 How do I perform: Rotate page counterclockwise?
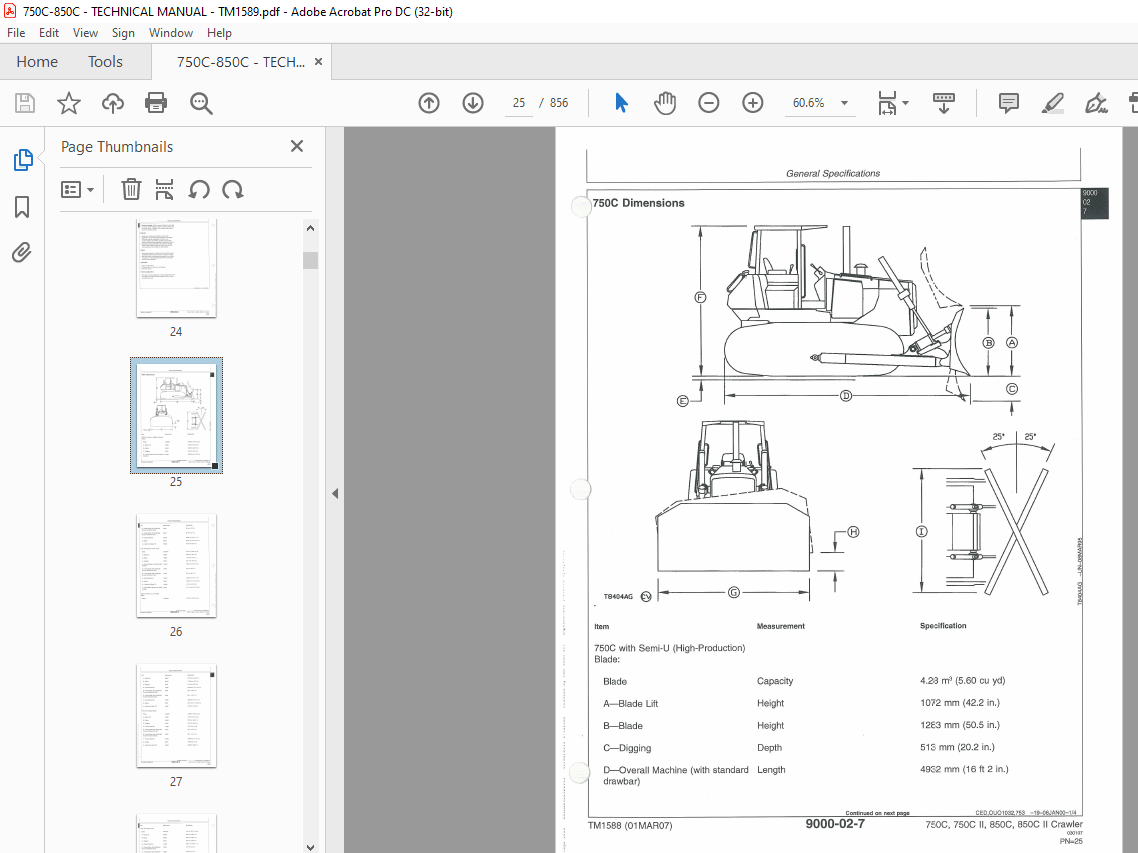(199, 189)
